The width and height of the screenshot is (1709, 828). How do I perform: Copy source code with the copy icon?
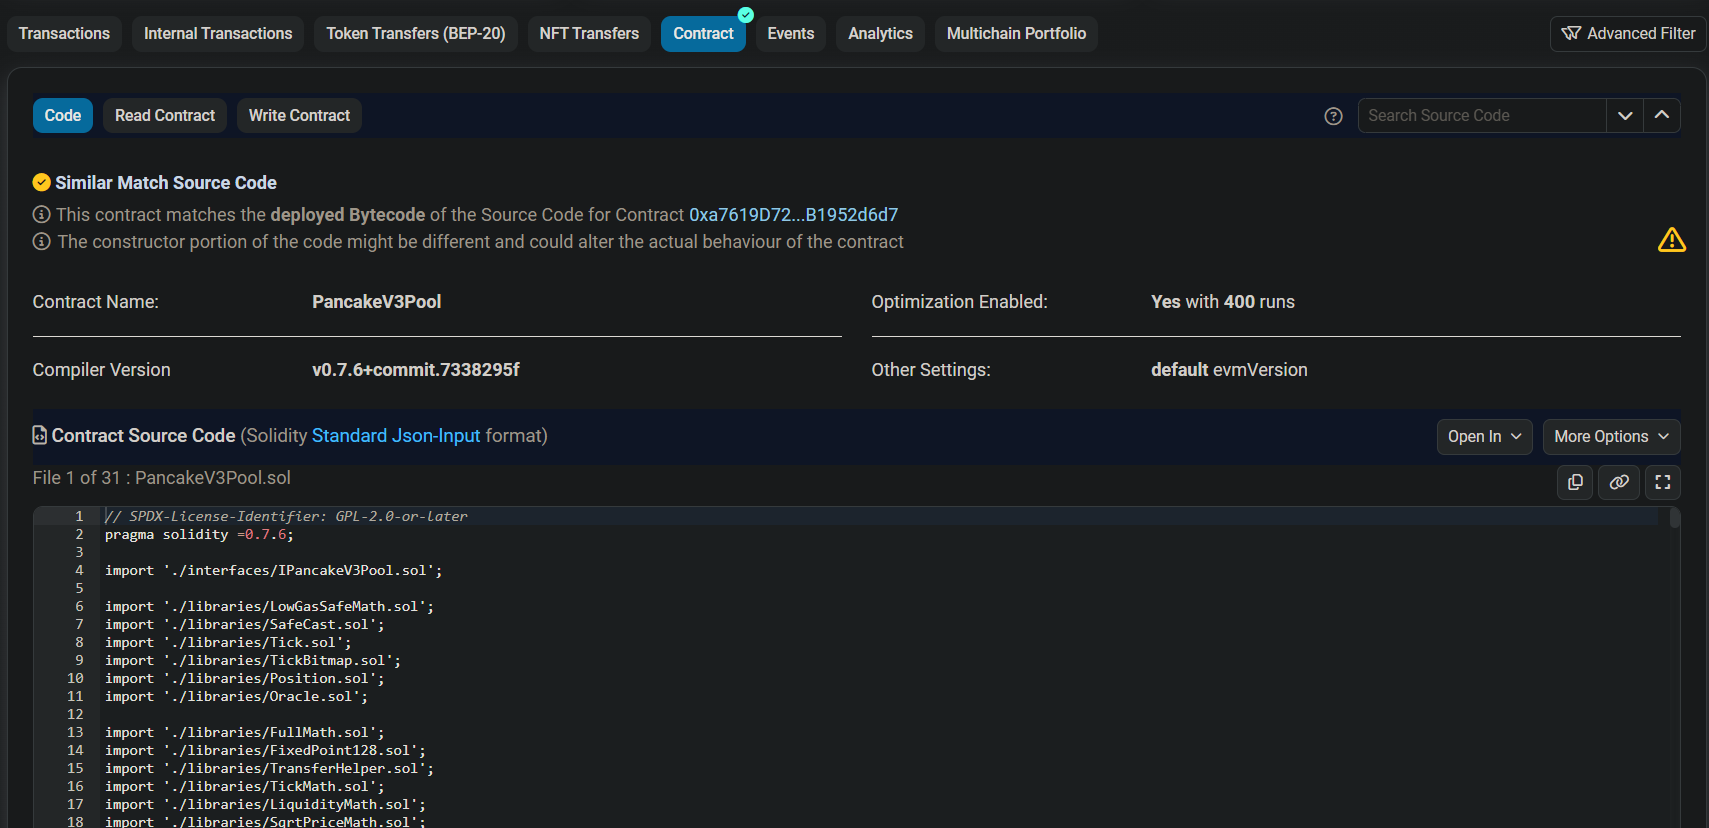(1575, 482)
